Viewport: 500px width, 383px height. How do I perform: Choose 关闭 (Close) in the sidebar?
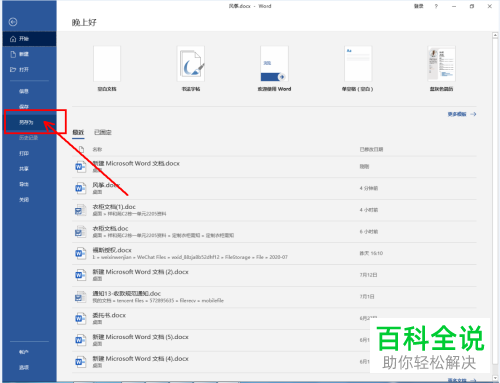[x=29, y=199]
